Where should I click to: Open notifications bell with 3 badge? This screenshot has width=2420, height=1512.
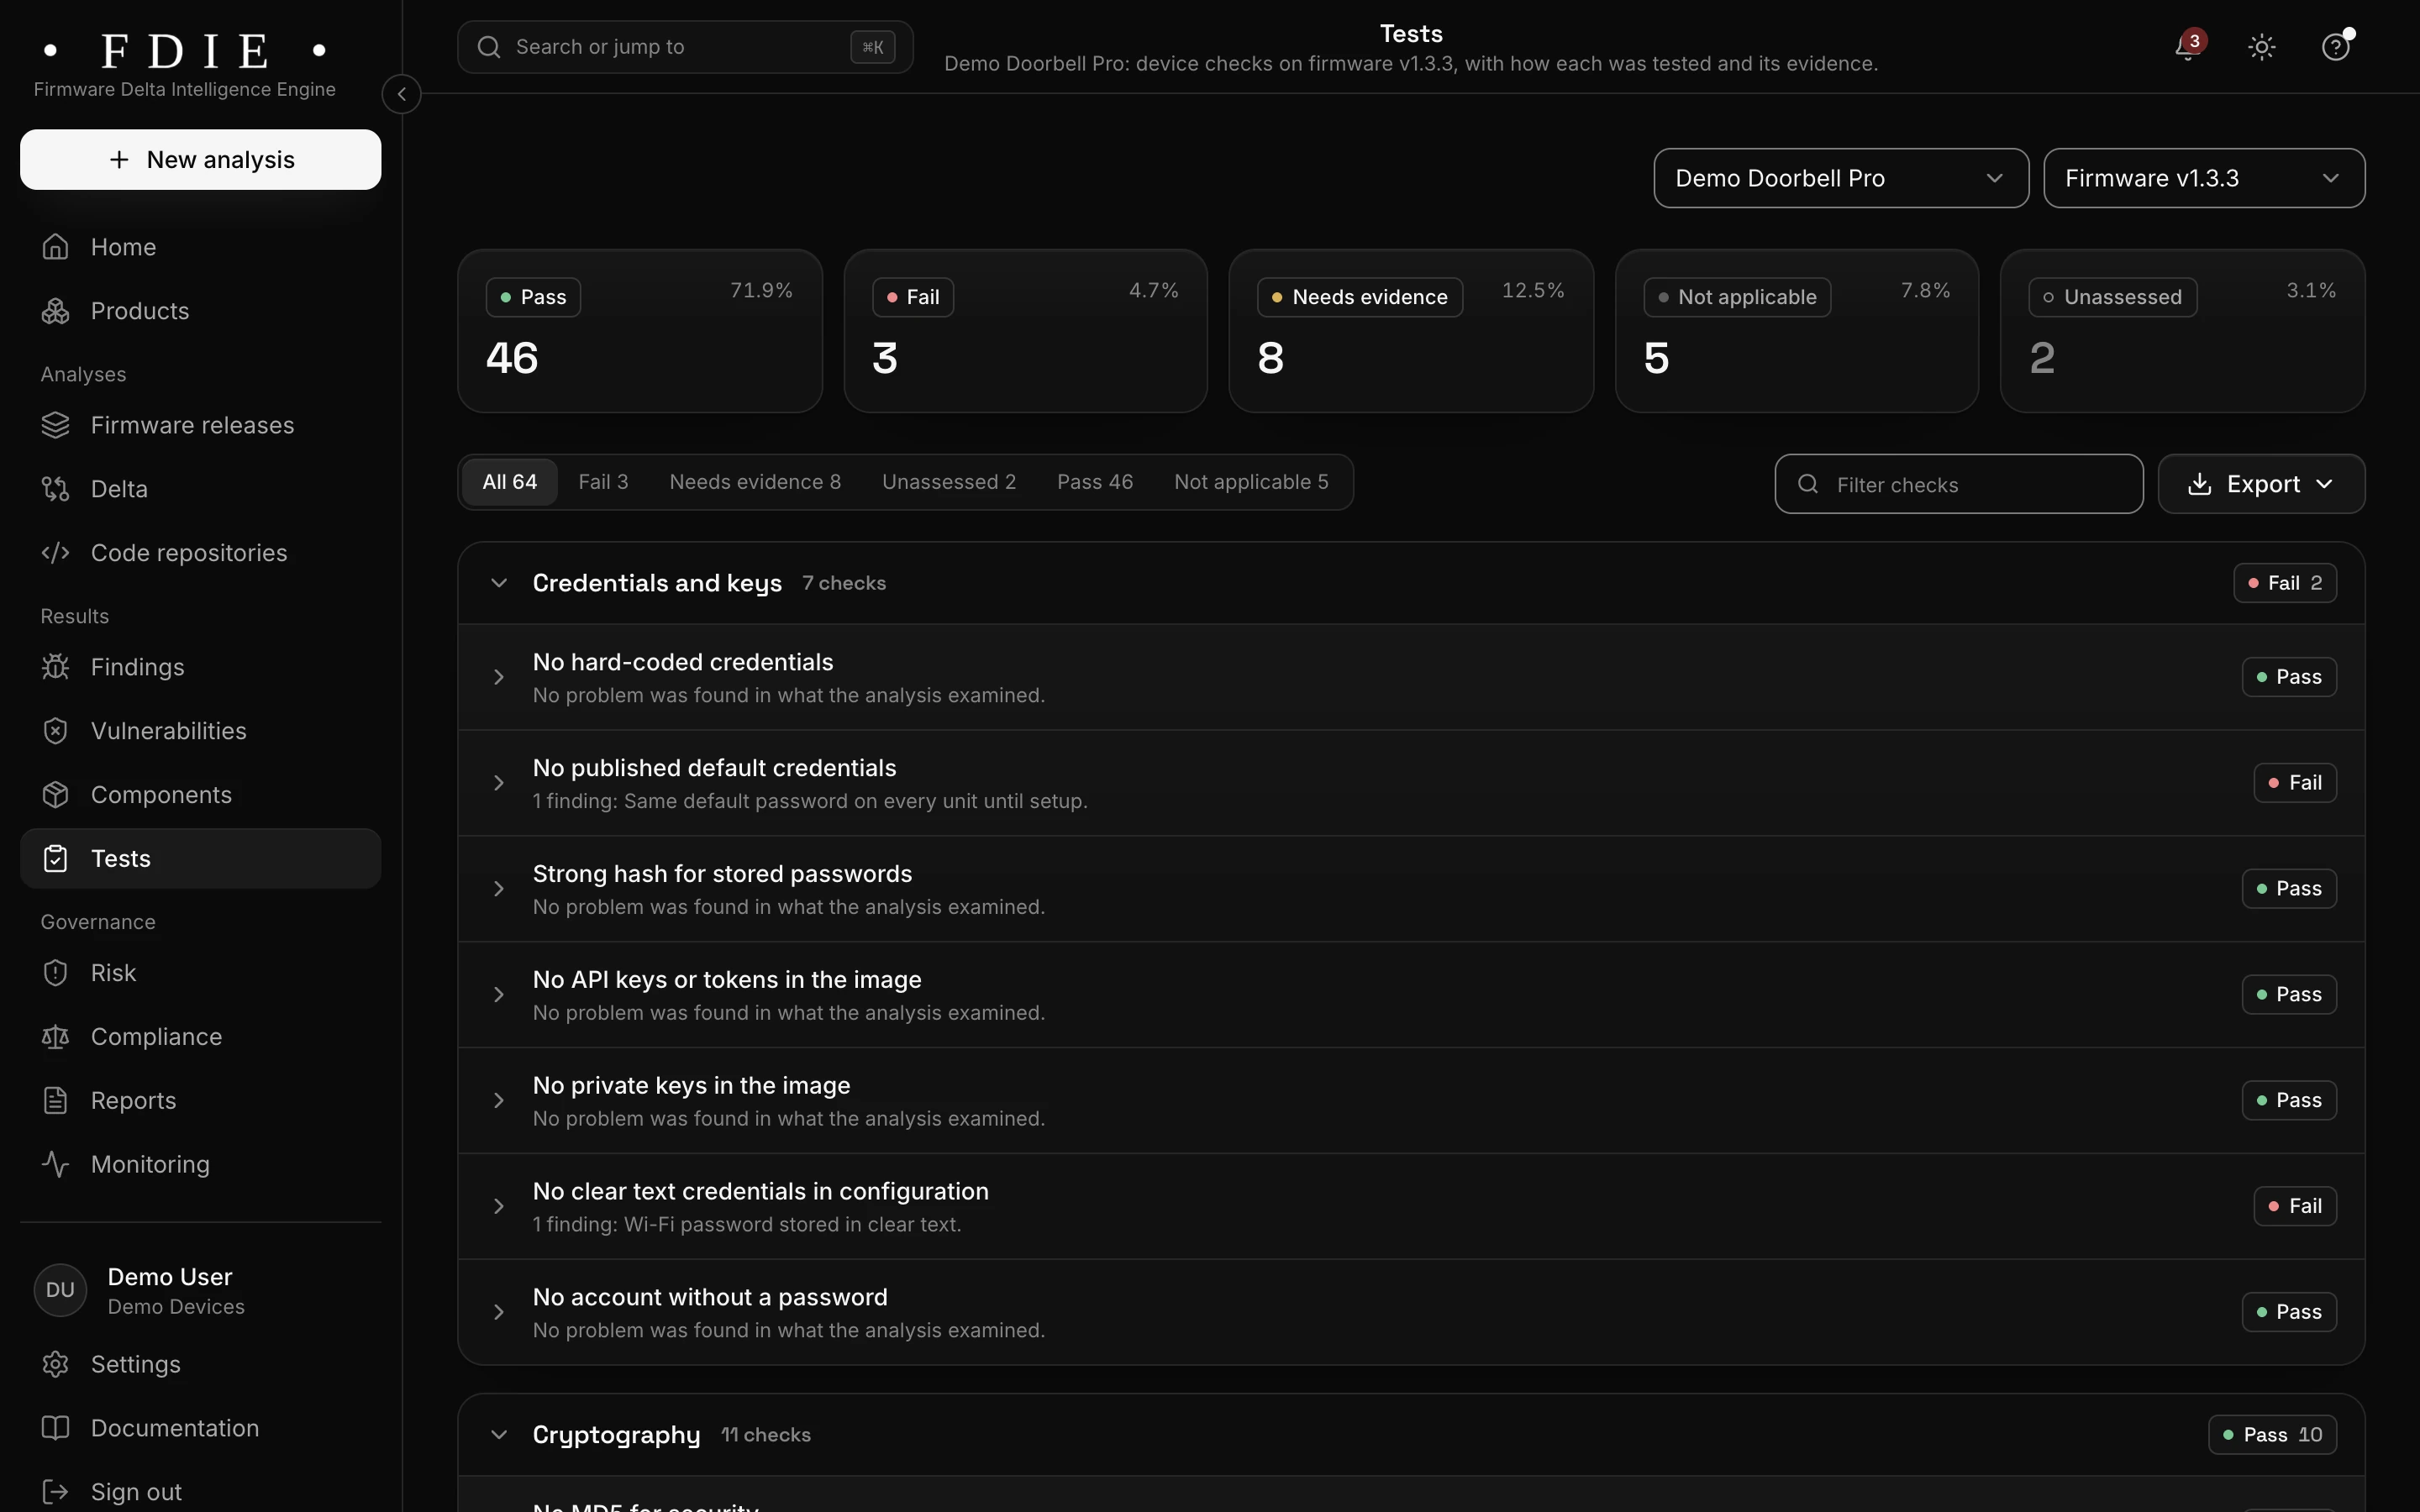[2188, 47]
